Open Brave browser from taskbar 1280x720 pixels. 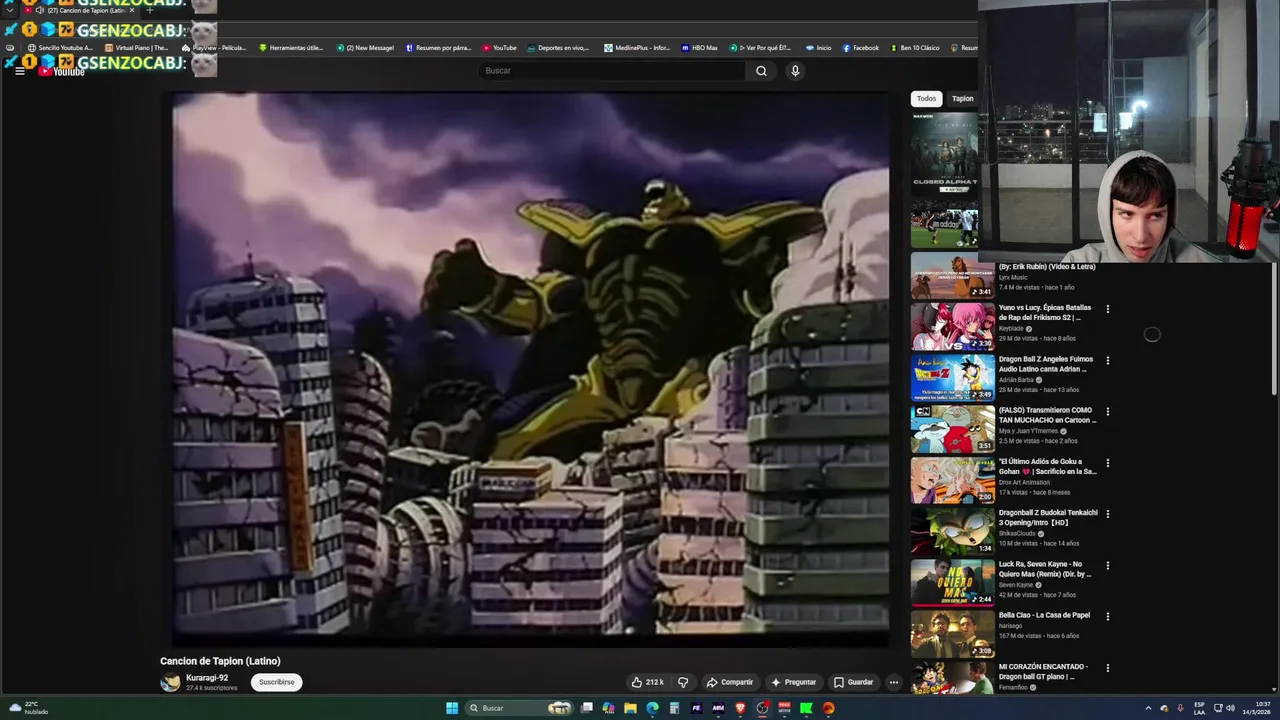(x=740, y=708)
